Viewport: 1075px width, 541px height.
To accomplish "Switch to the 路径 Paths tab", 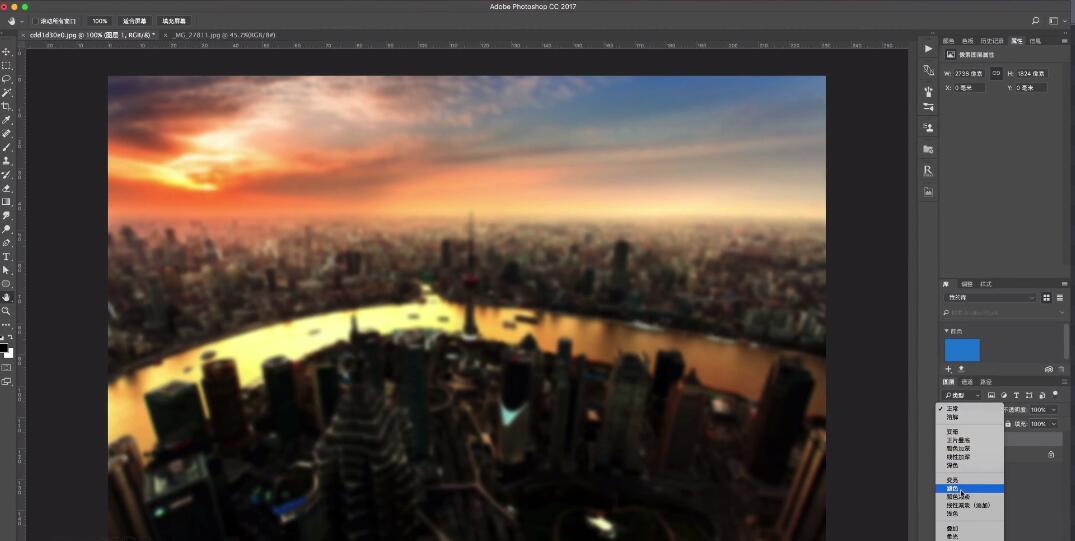I will [985, 381].
